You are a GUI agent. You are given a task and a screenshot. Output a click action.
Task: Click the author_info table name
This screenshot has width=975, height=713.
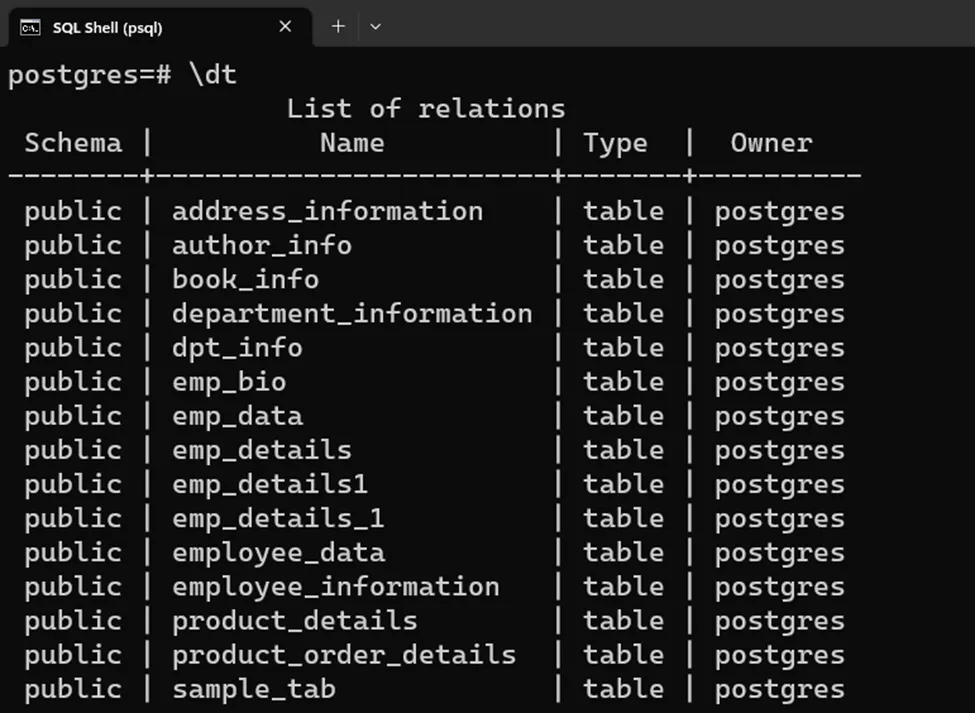coord(262,245)
